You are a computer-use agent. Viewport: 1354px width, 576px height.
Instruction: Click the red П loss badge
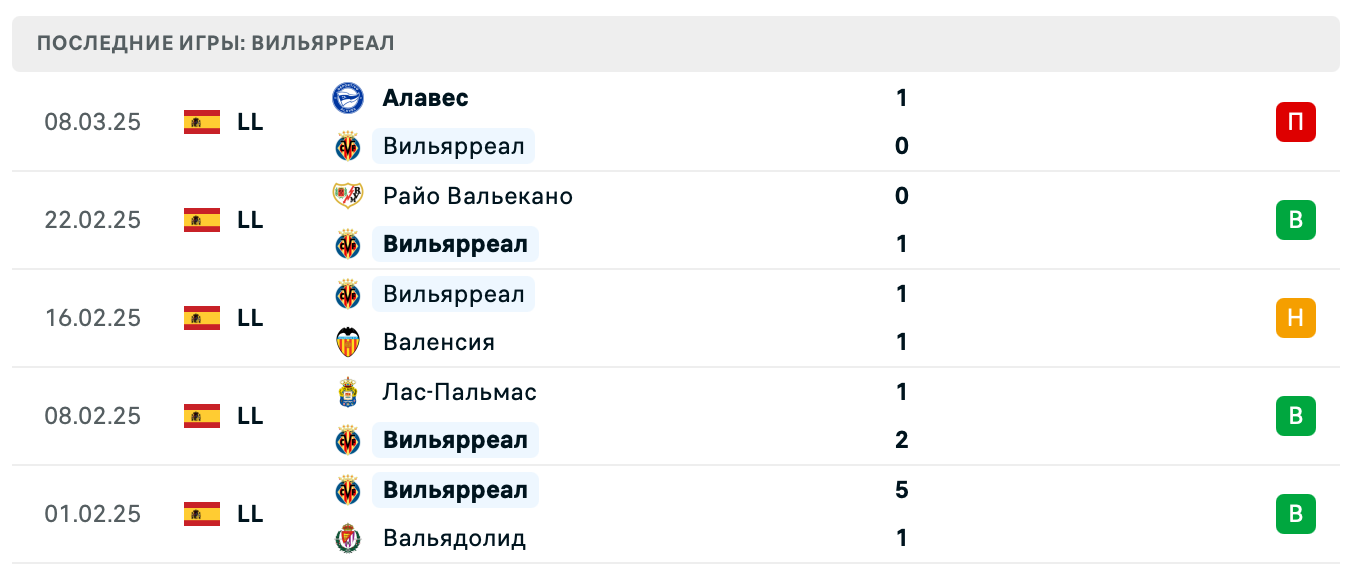[x=1295, y=122]
